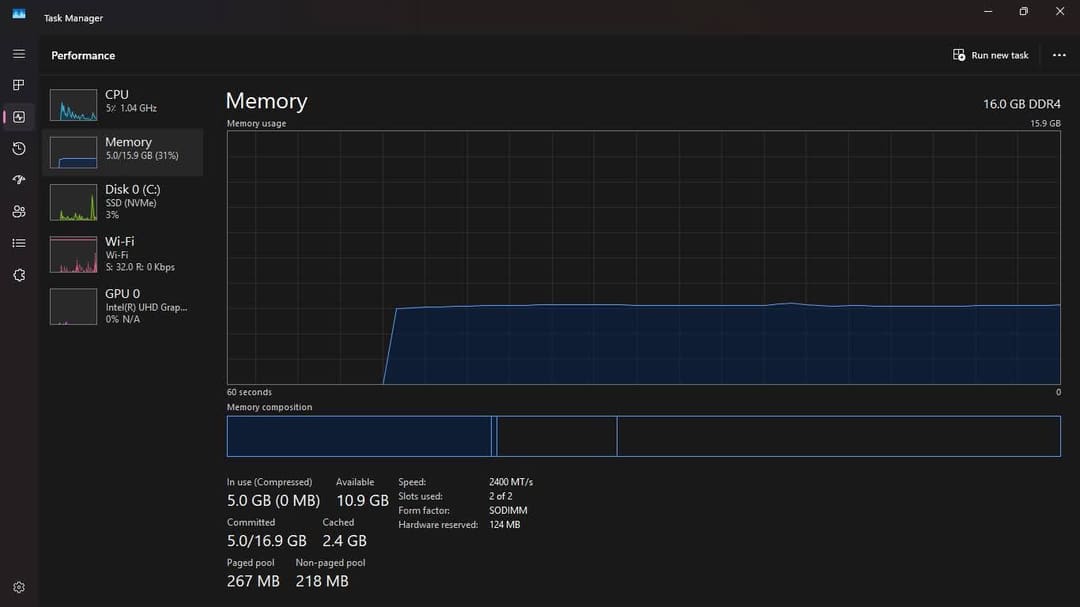Image resolution: width=1080 pixels, height=607 pixels.
Task: Select the CPU performance item
Action: coord(123,104)
